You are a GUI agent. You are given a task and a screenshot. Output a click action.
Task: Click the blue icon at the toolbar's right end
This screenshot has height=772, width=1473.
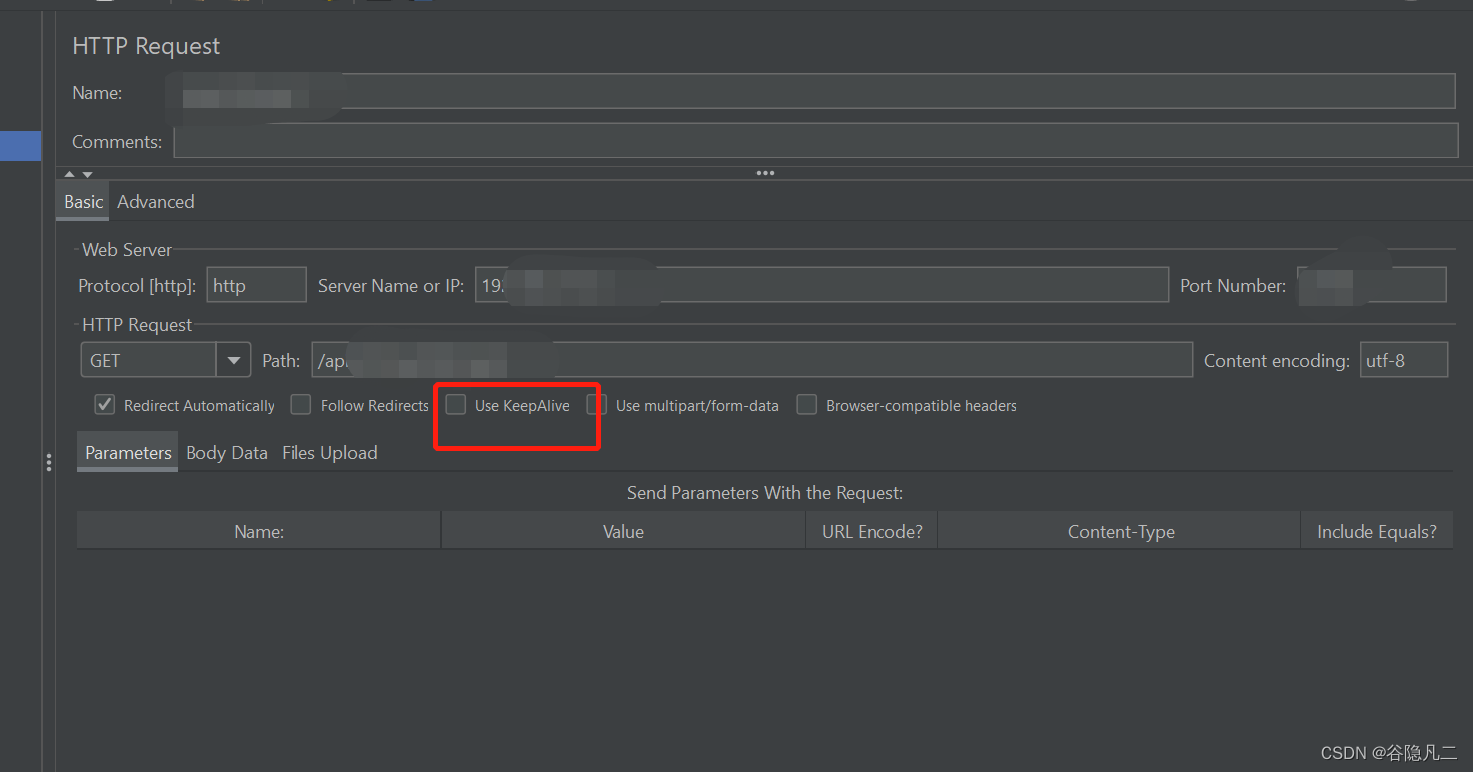[421, 3]
